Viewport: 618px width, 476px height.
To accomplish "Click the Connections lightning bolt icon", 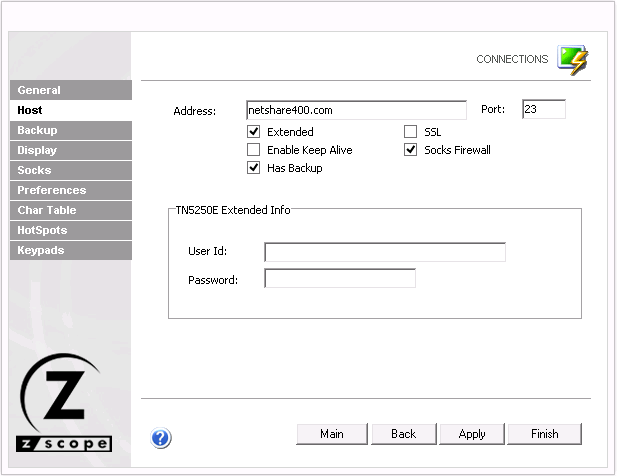I will (x=573, y=60).
